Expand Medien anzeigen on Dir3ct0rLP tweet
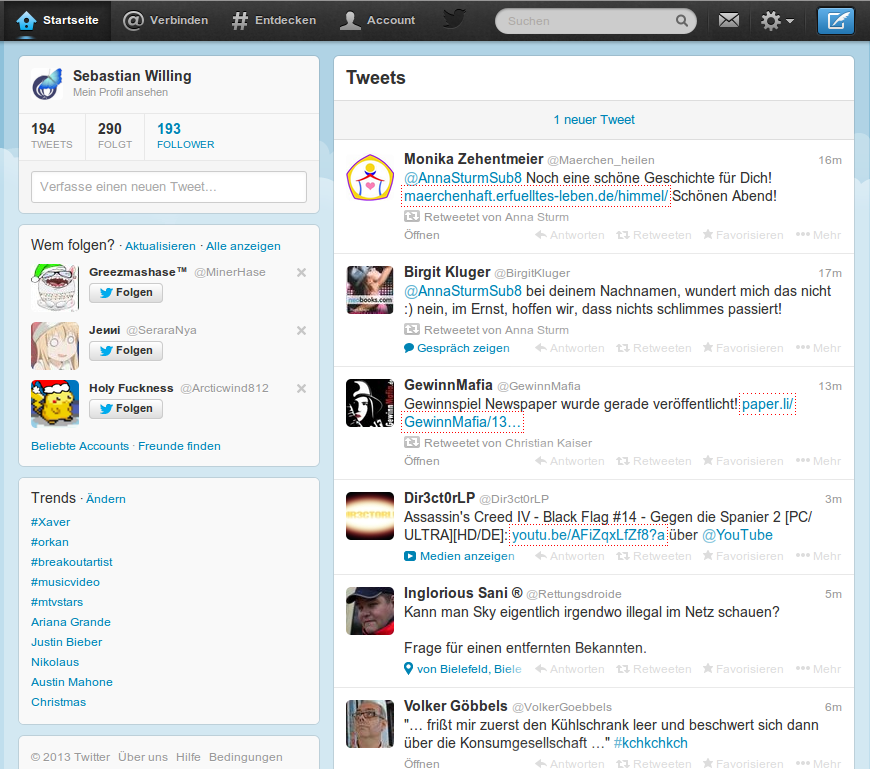This screenshot has width=870, height=769. pos(459,556)
